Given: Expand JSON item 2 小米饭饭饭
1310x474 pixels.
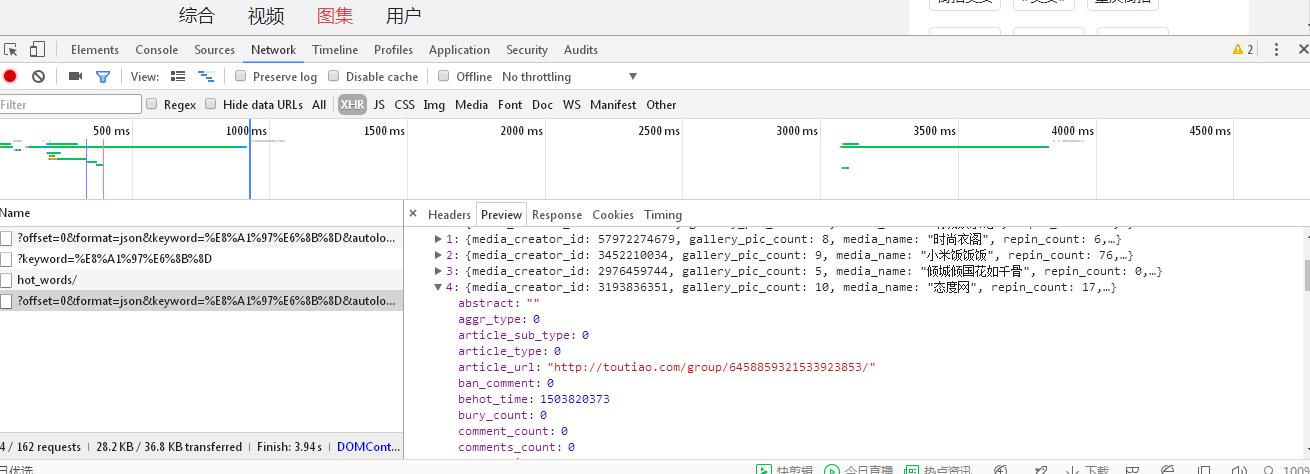Looking at the screenshot, I should click(x=438, y=255).
